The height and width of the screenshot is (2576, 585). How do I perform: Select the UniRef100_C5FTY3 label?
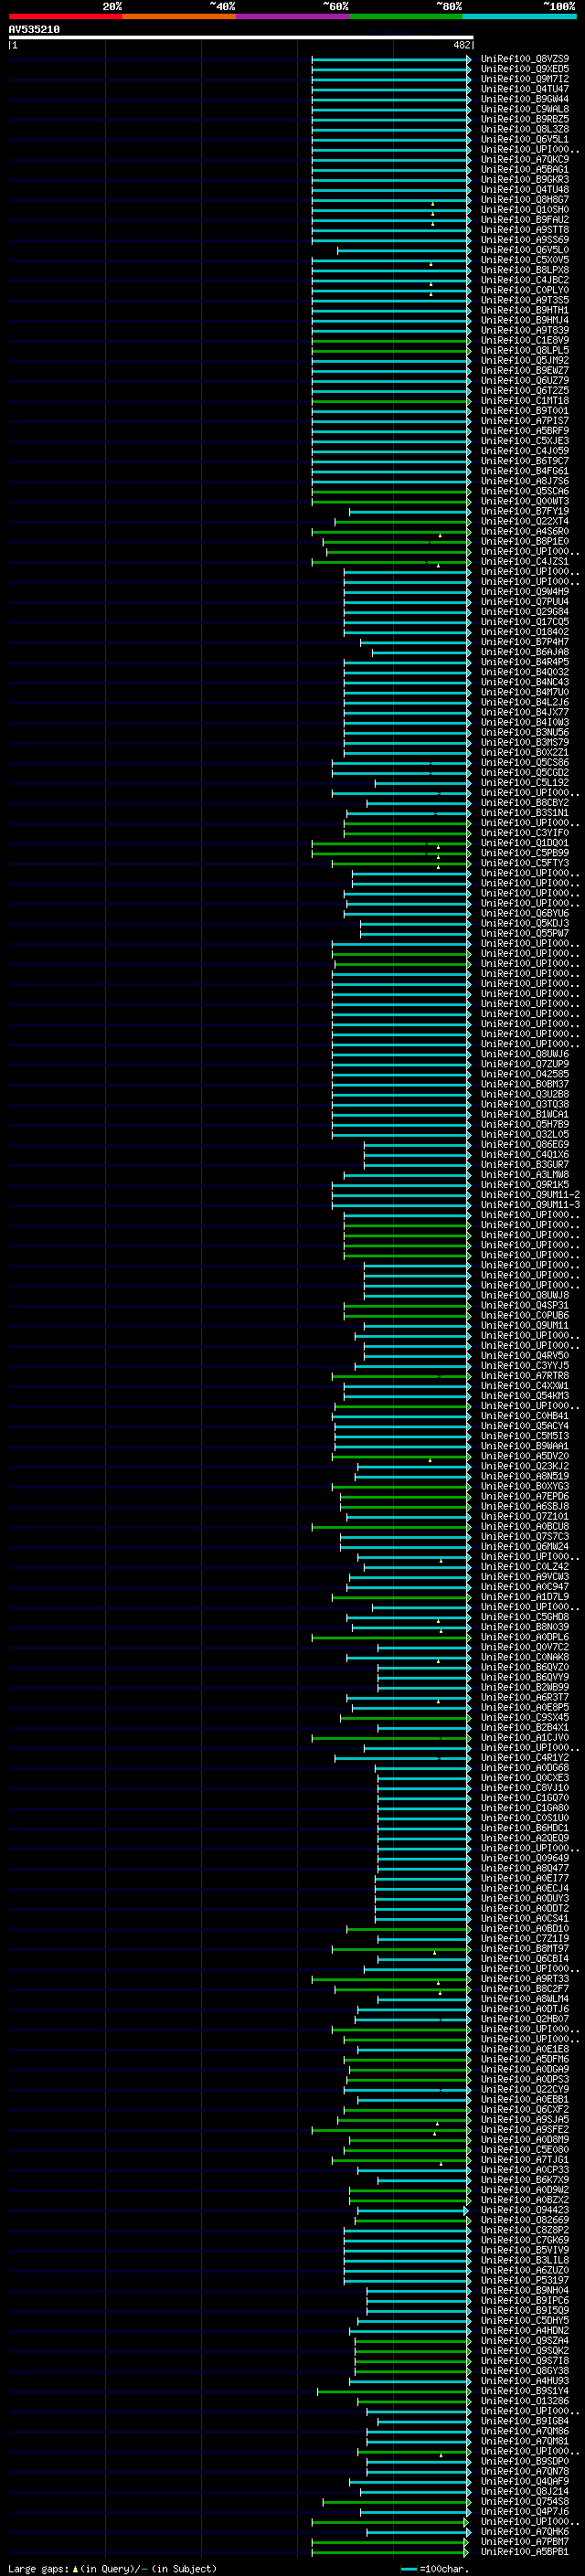coord(525,863)
